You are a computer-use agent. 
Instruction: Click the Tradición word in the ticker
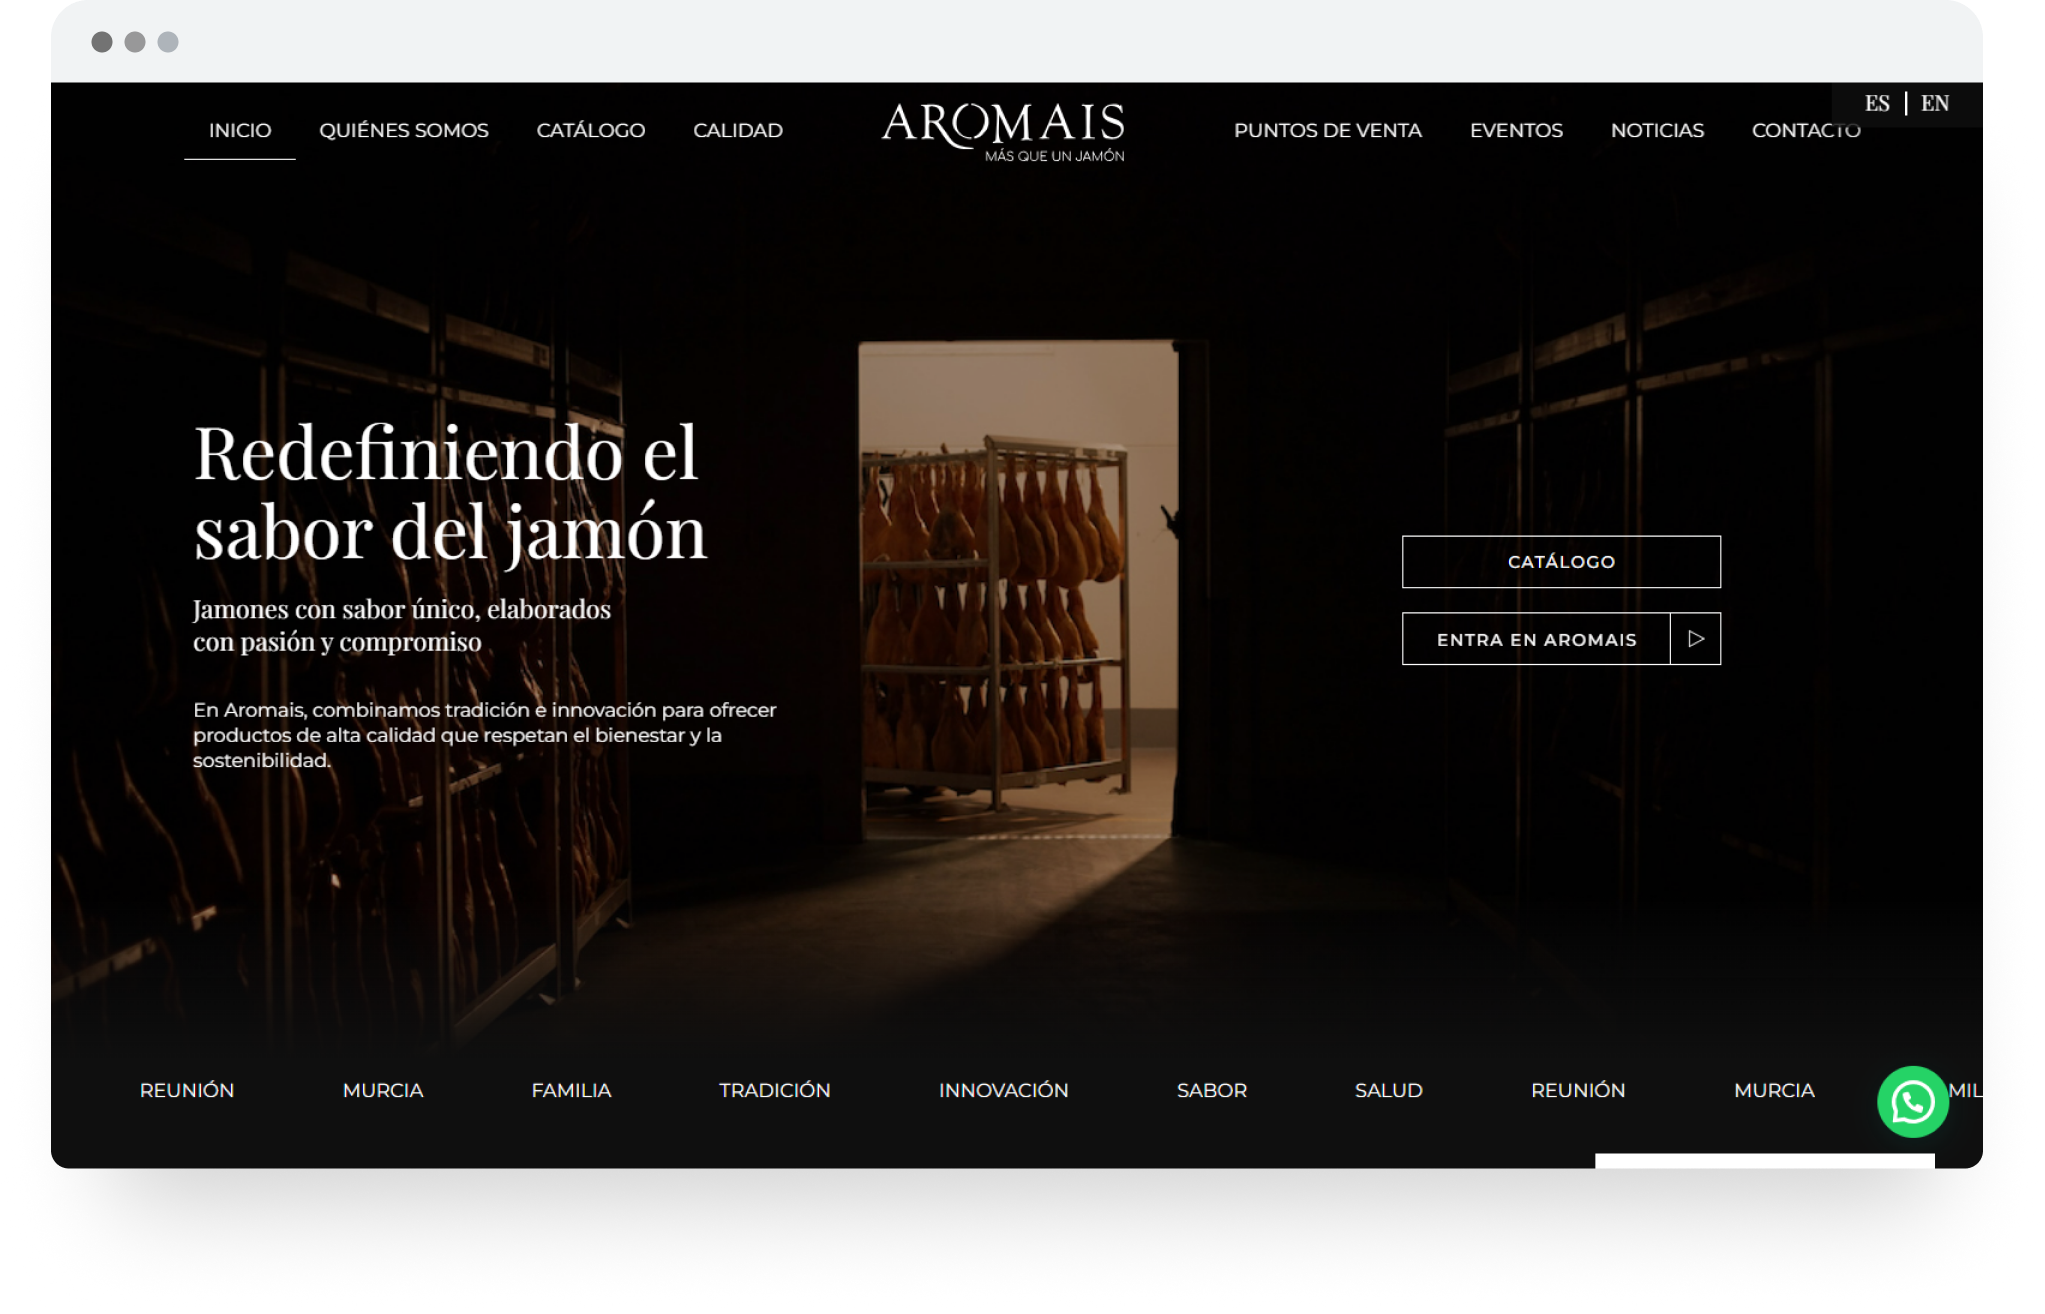(x=775, y=1090)
